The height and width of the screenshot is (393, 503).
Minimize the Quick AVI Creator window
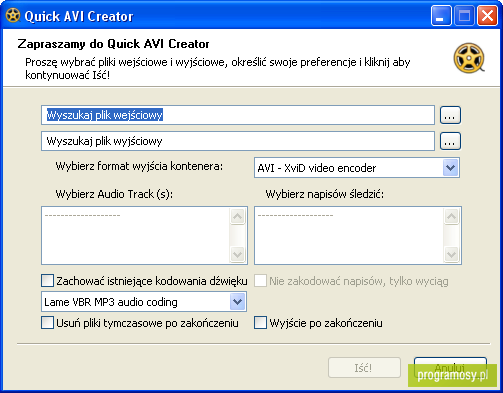pos(441,16)
